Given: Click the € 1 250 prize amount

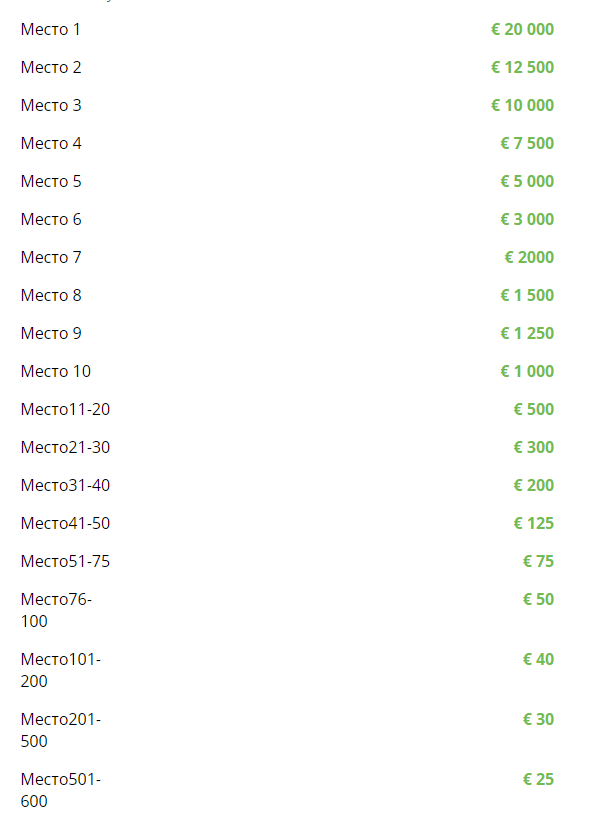Looking at the screenshot, I should point(527,333).
